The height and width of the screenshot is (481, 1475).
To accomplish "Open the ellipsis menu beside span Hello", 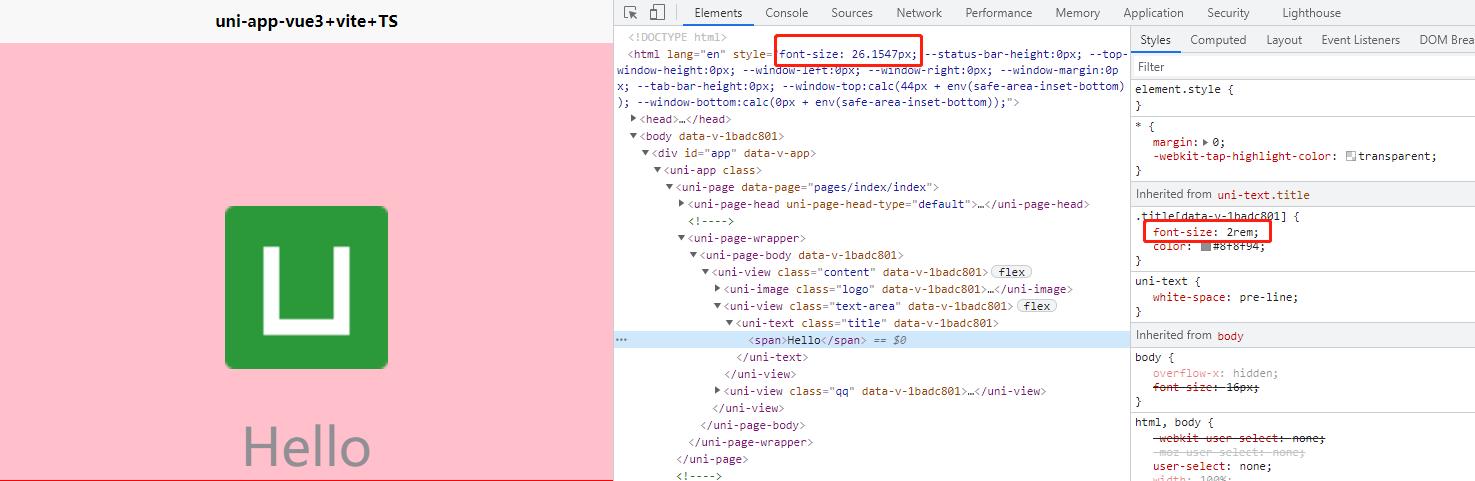I will click(x=622, y=340).
